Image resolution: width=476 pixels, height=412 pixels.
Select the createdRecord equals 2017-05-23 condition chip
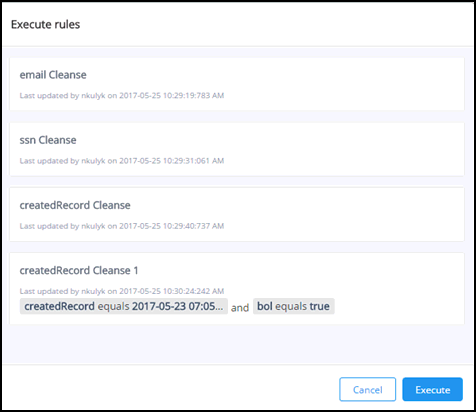click(124, 306)
